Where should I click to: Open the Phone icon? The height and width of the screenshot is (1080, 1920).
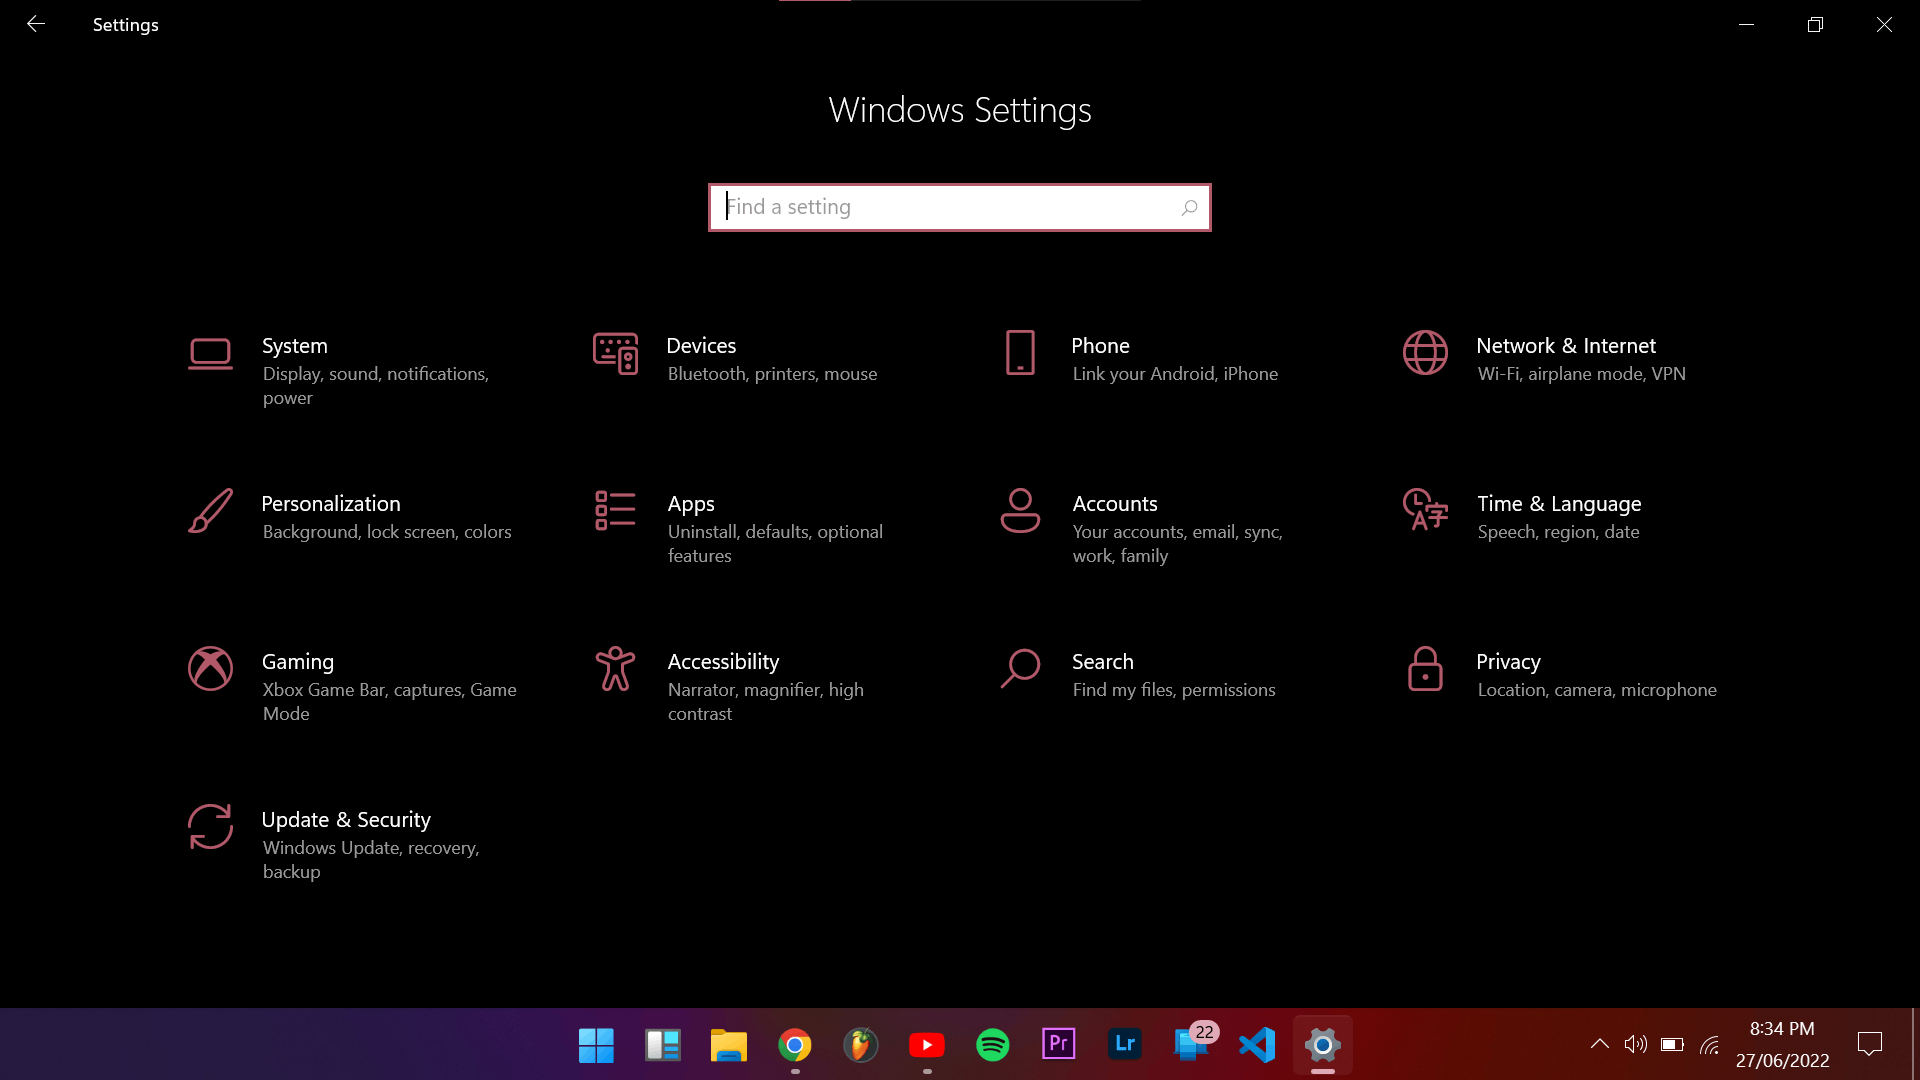1020,353
